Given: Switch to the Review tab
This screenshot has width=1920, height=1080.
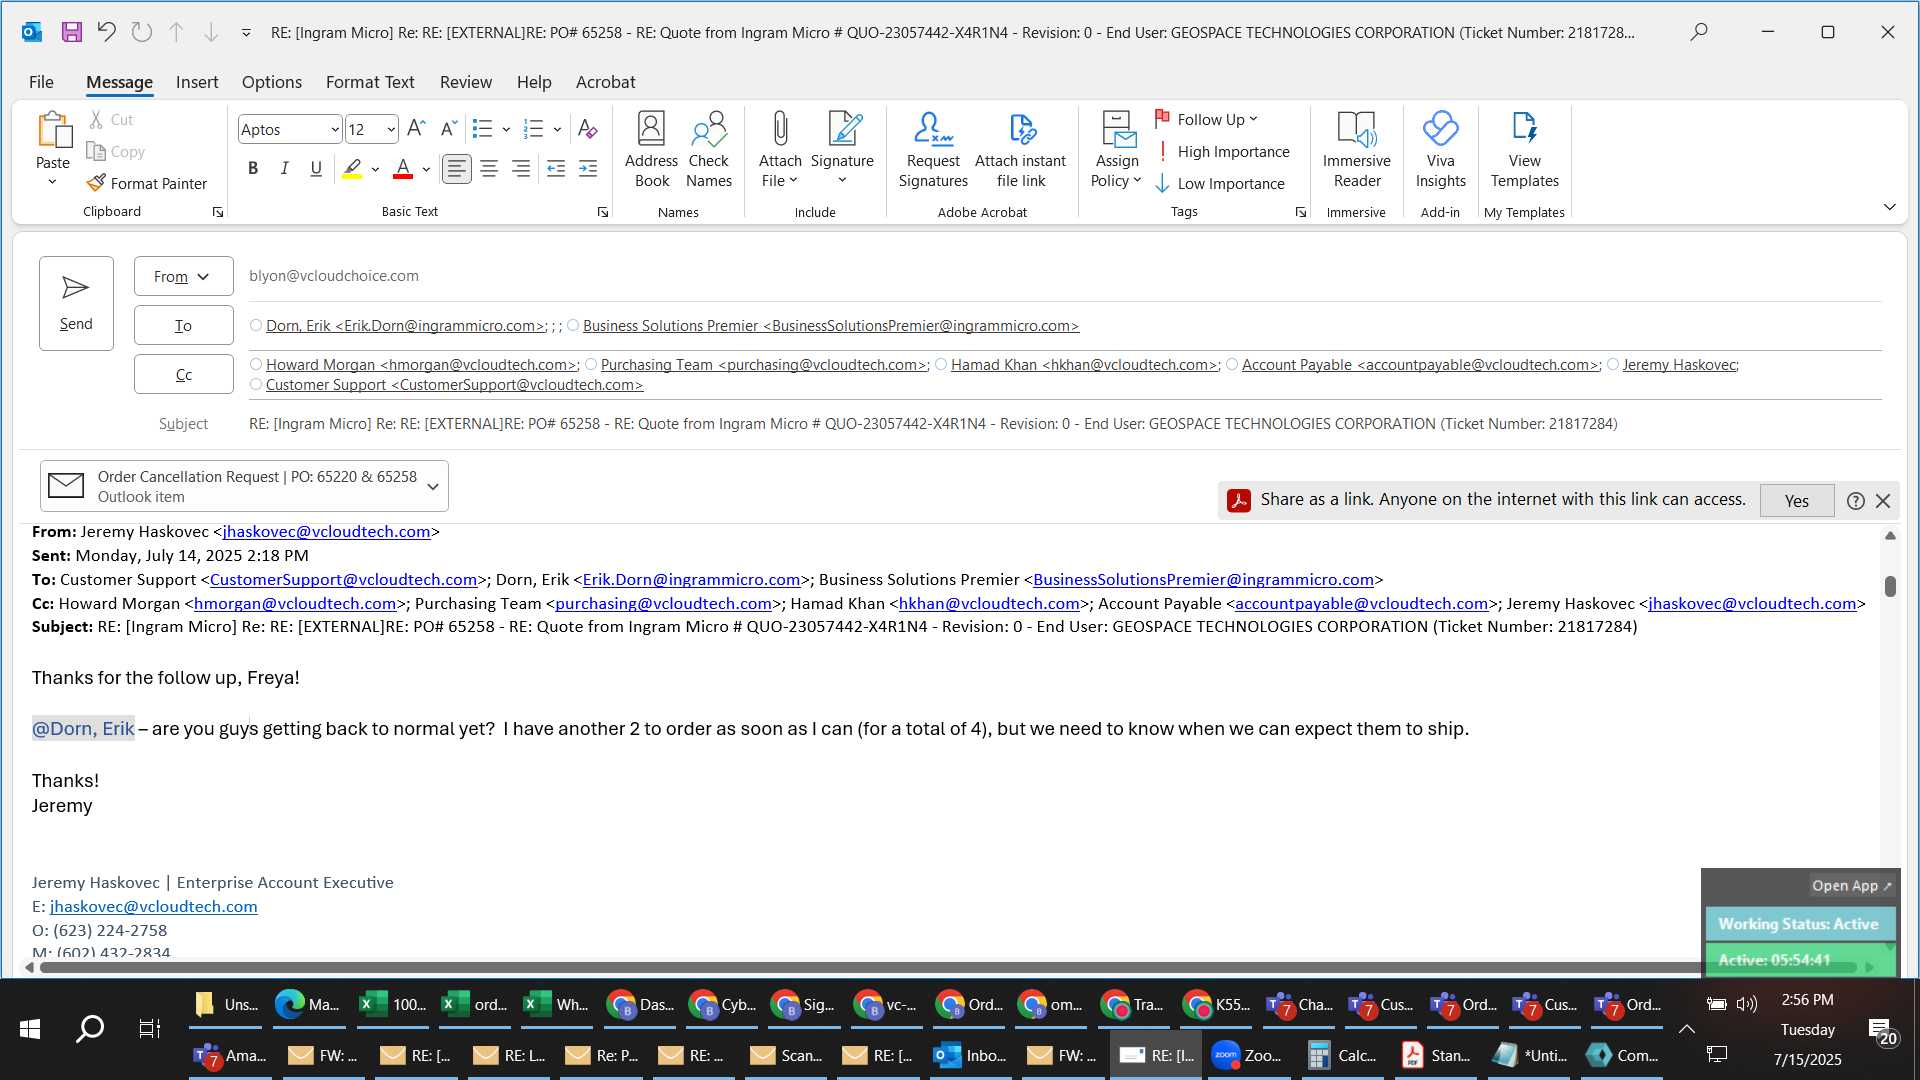Looking at the screenshot, I should point(466,82).
